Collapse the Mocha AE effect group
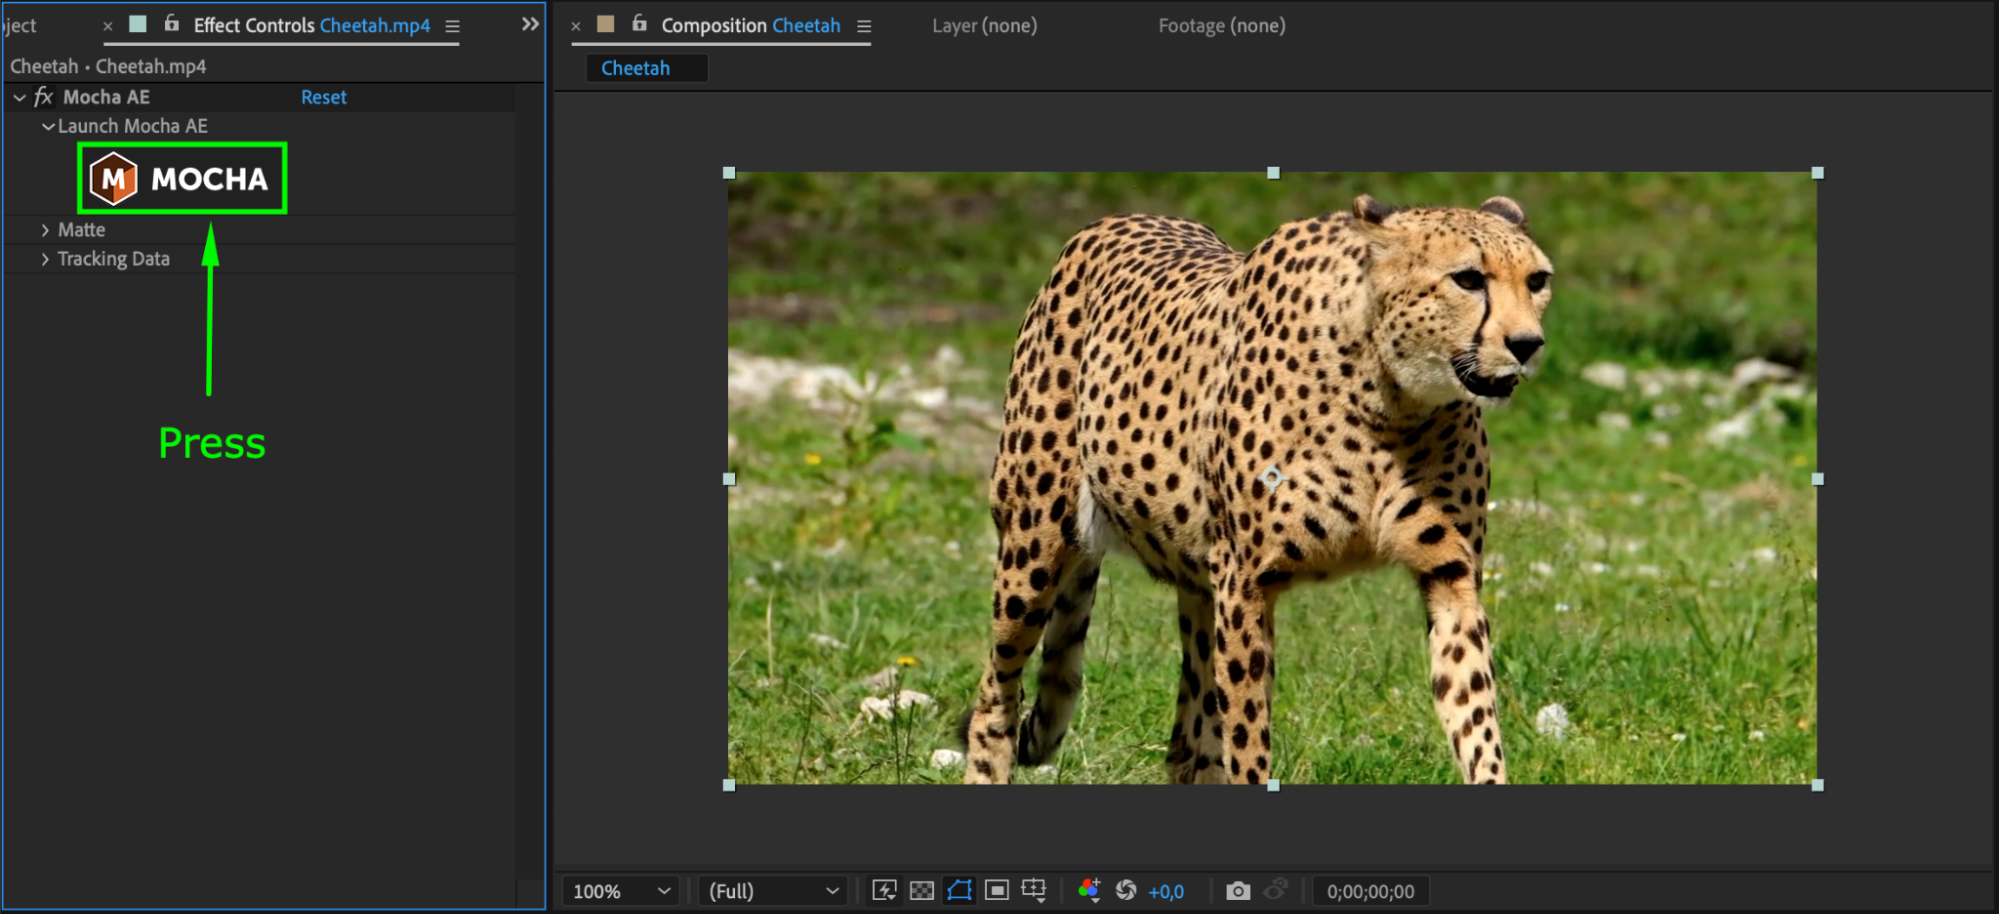This screenshot has width=1999, height=914. pyautogui.click(x=19, y=97)
